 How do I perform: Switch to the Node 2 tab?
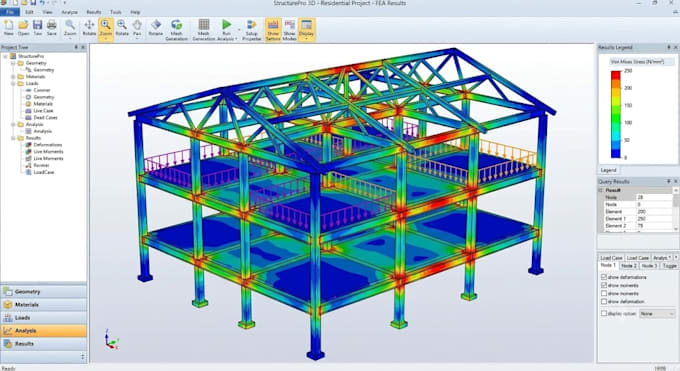tap(628, 266)
